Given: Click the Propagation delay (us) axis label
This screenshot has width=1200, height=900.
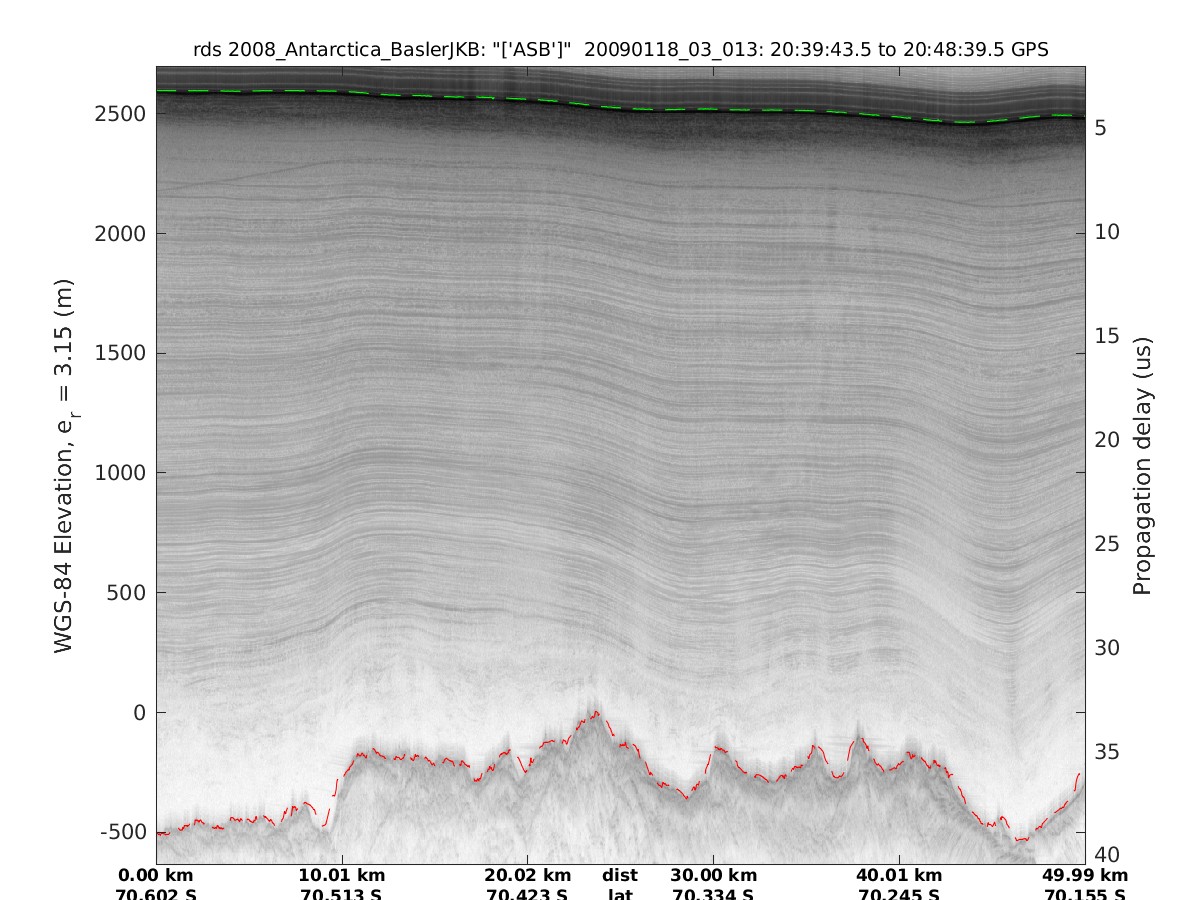Looking at the screenshot, I should click(x=1143, y=465).
